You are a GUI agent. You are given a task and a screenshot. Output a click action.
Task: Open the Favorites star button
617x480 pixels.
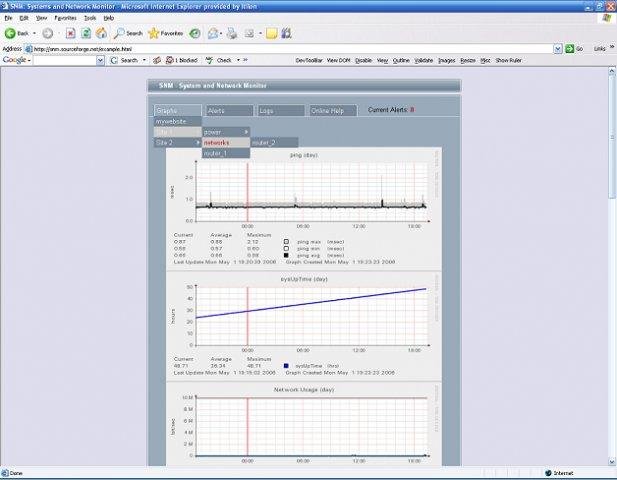[165, 33]
